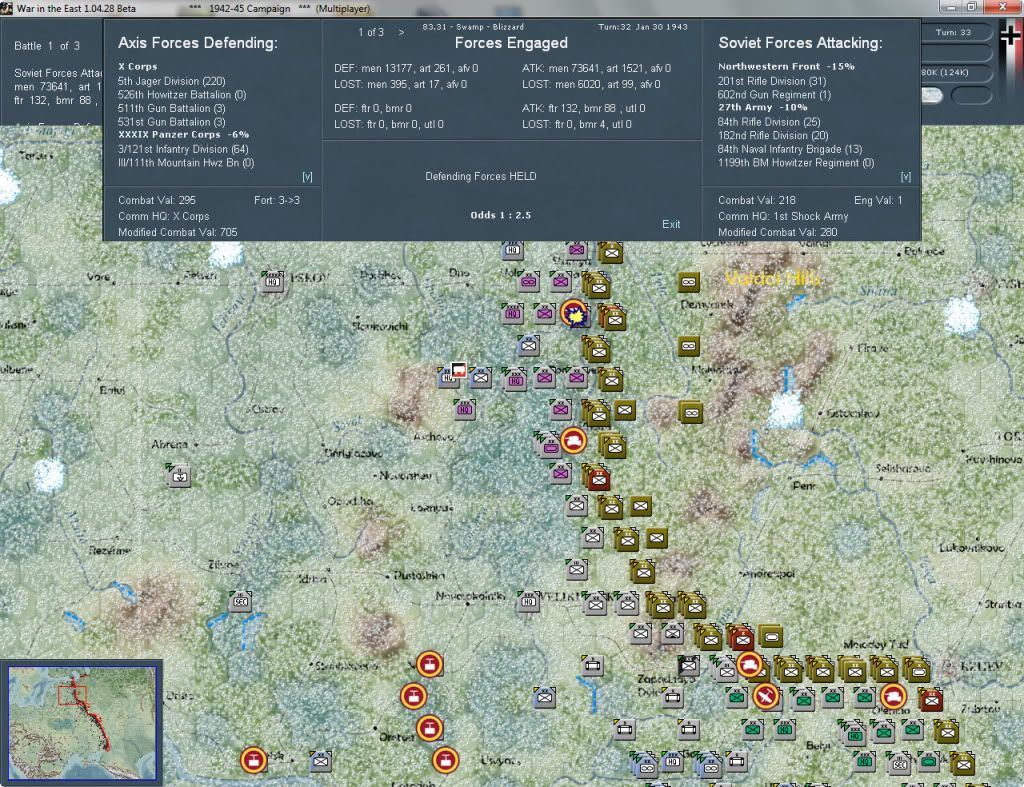Select the purple XXXX HQ counter left of the battle marker

513,313
